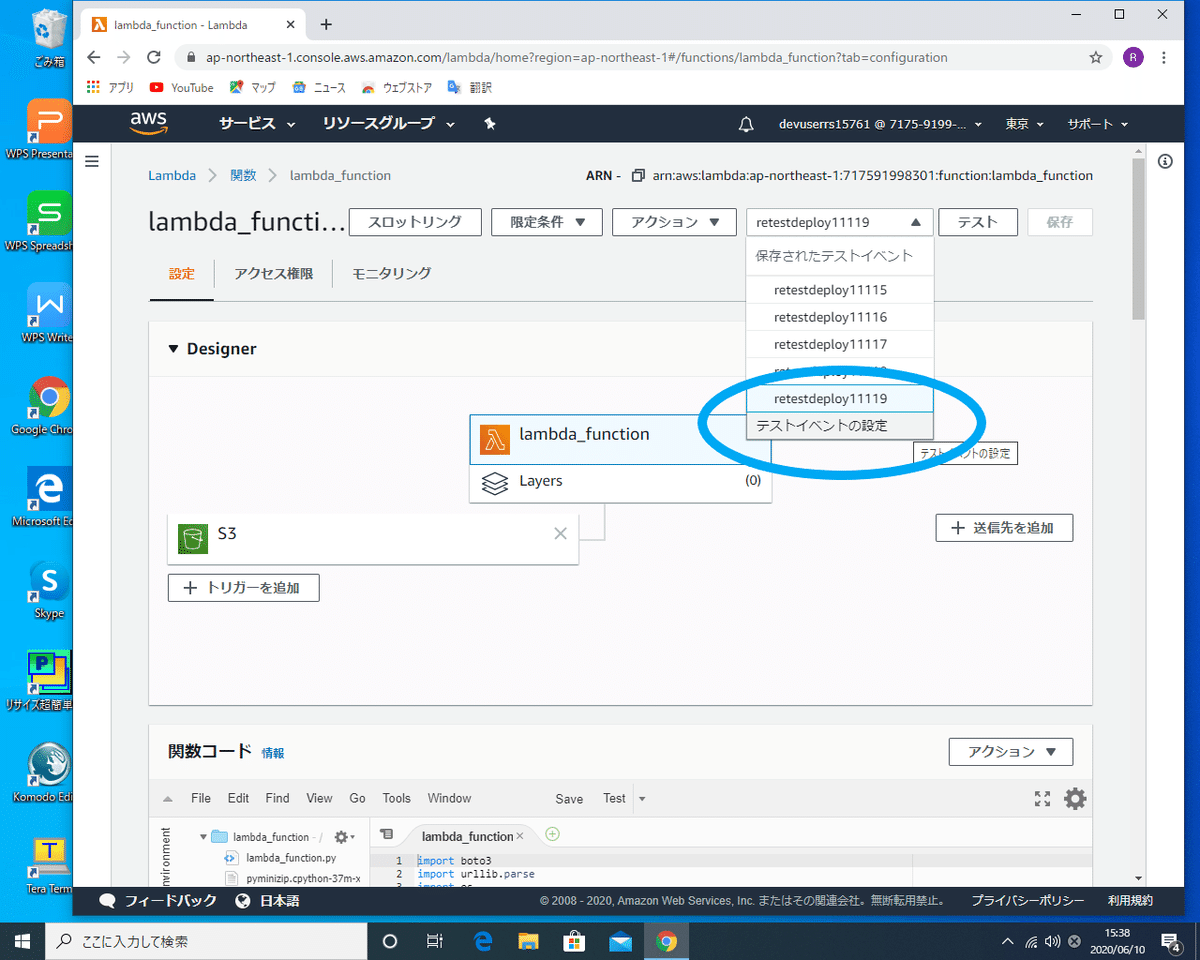Switch to the モニタリング tab
1200x960 pixels.
[391, 273]
